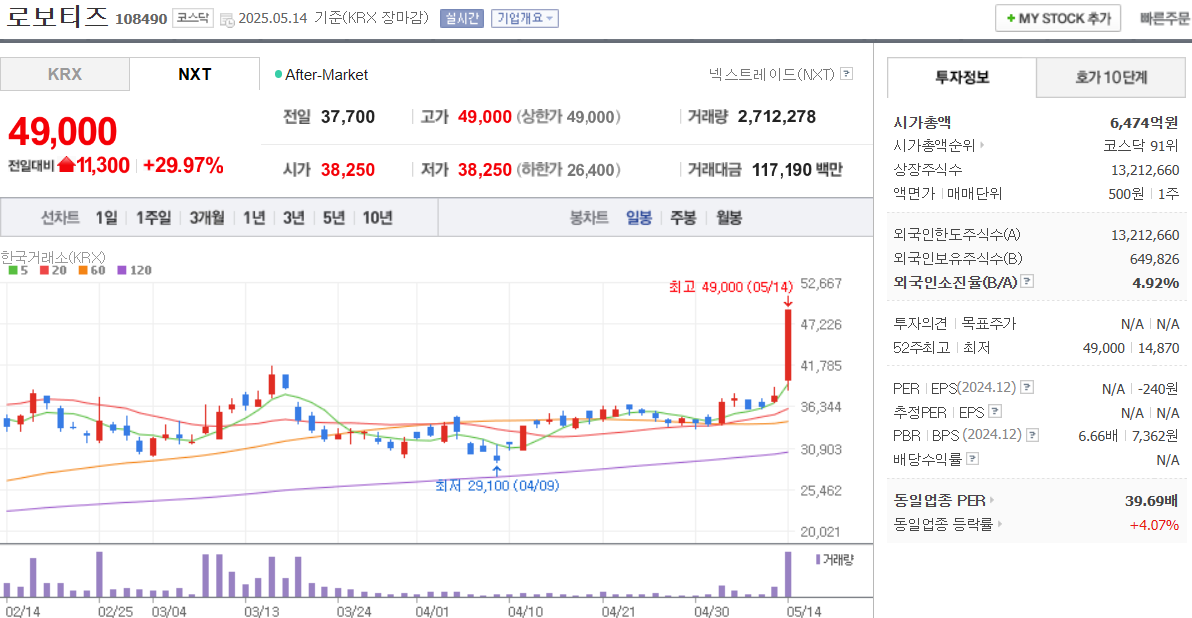Click the 거래량 value 2,712,278
The height and width of the screenshot is (618, 1192).
(x=776, y=117)
